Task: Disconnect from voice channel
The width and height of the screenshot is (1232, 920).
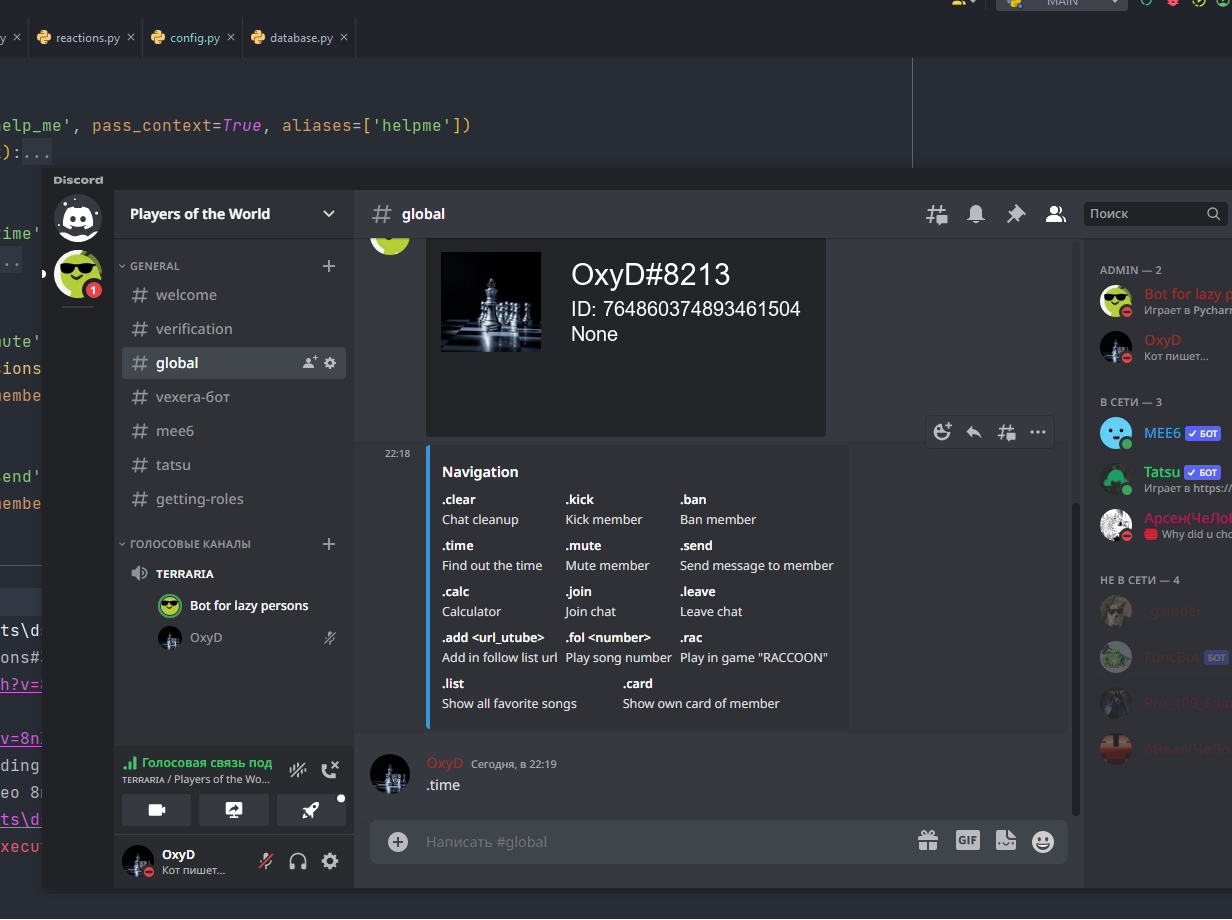Action: click(330, 770)
